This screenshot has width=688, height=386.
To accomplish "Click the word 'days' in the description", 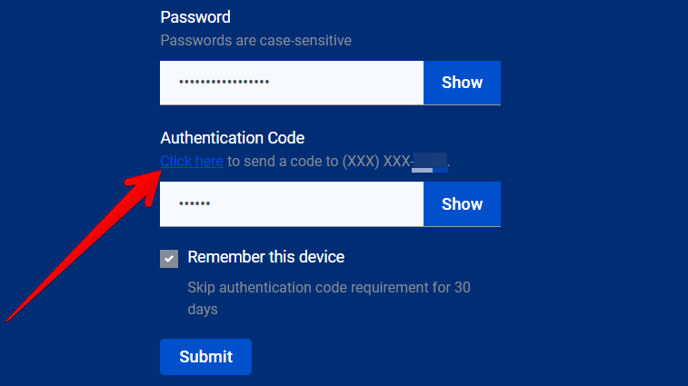I will tap(203, 310).
